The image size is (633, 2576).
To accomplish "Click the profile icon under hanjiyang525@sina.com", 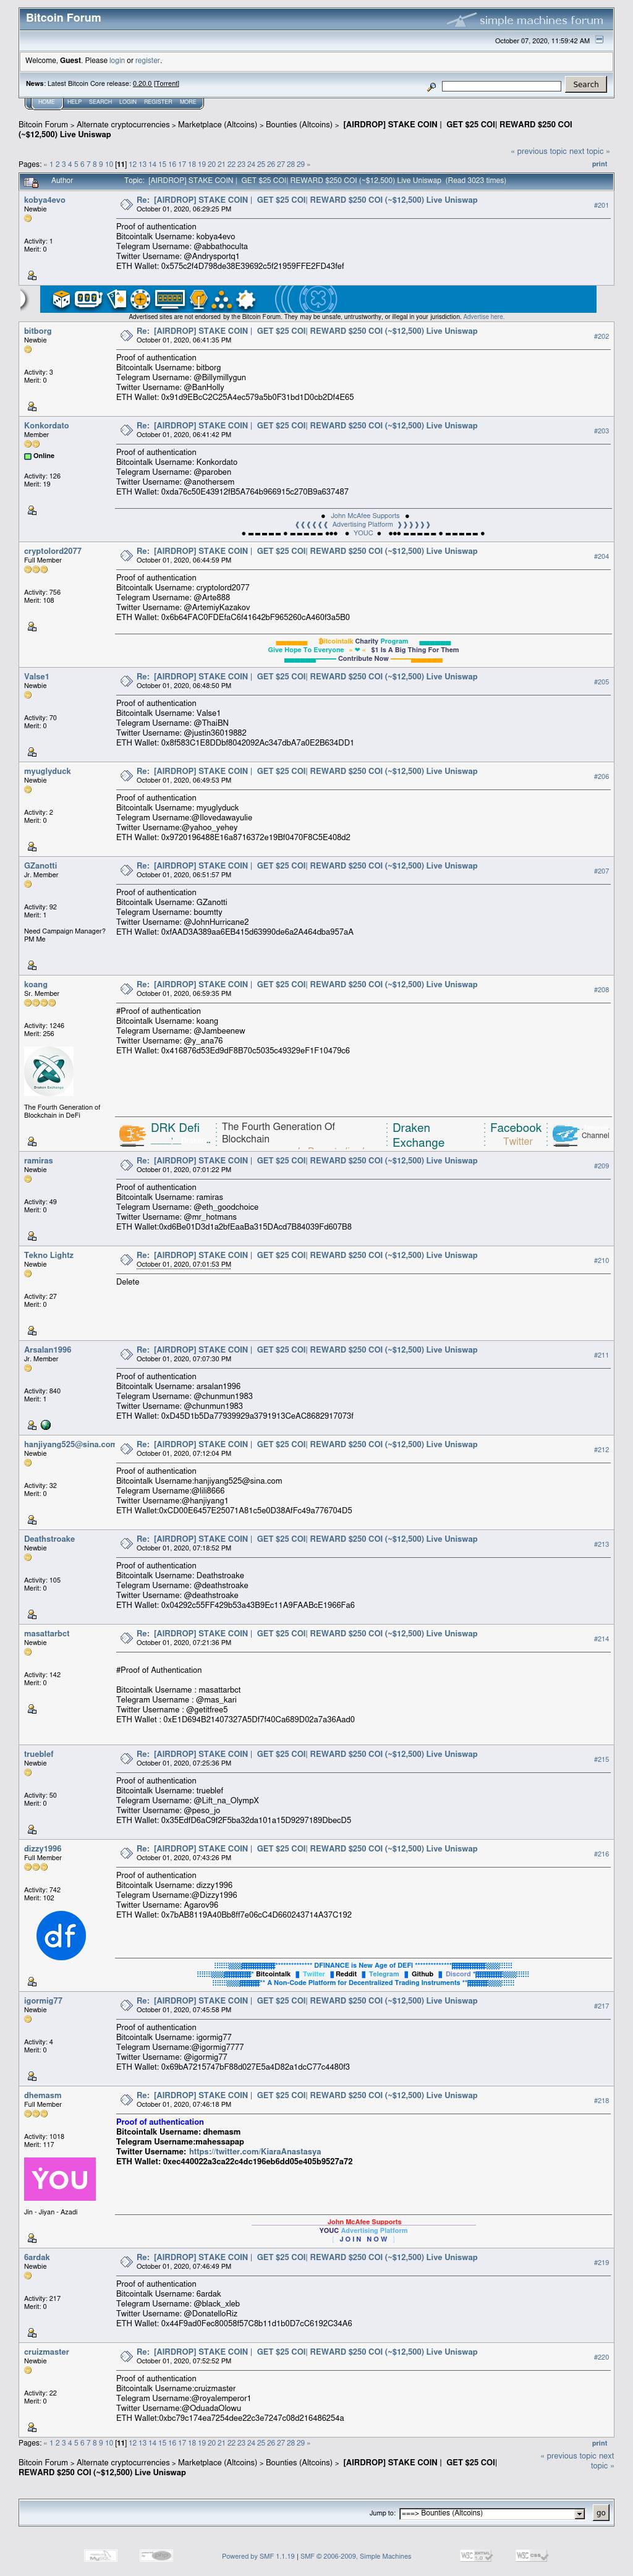I will click(x=32, y=1520).
